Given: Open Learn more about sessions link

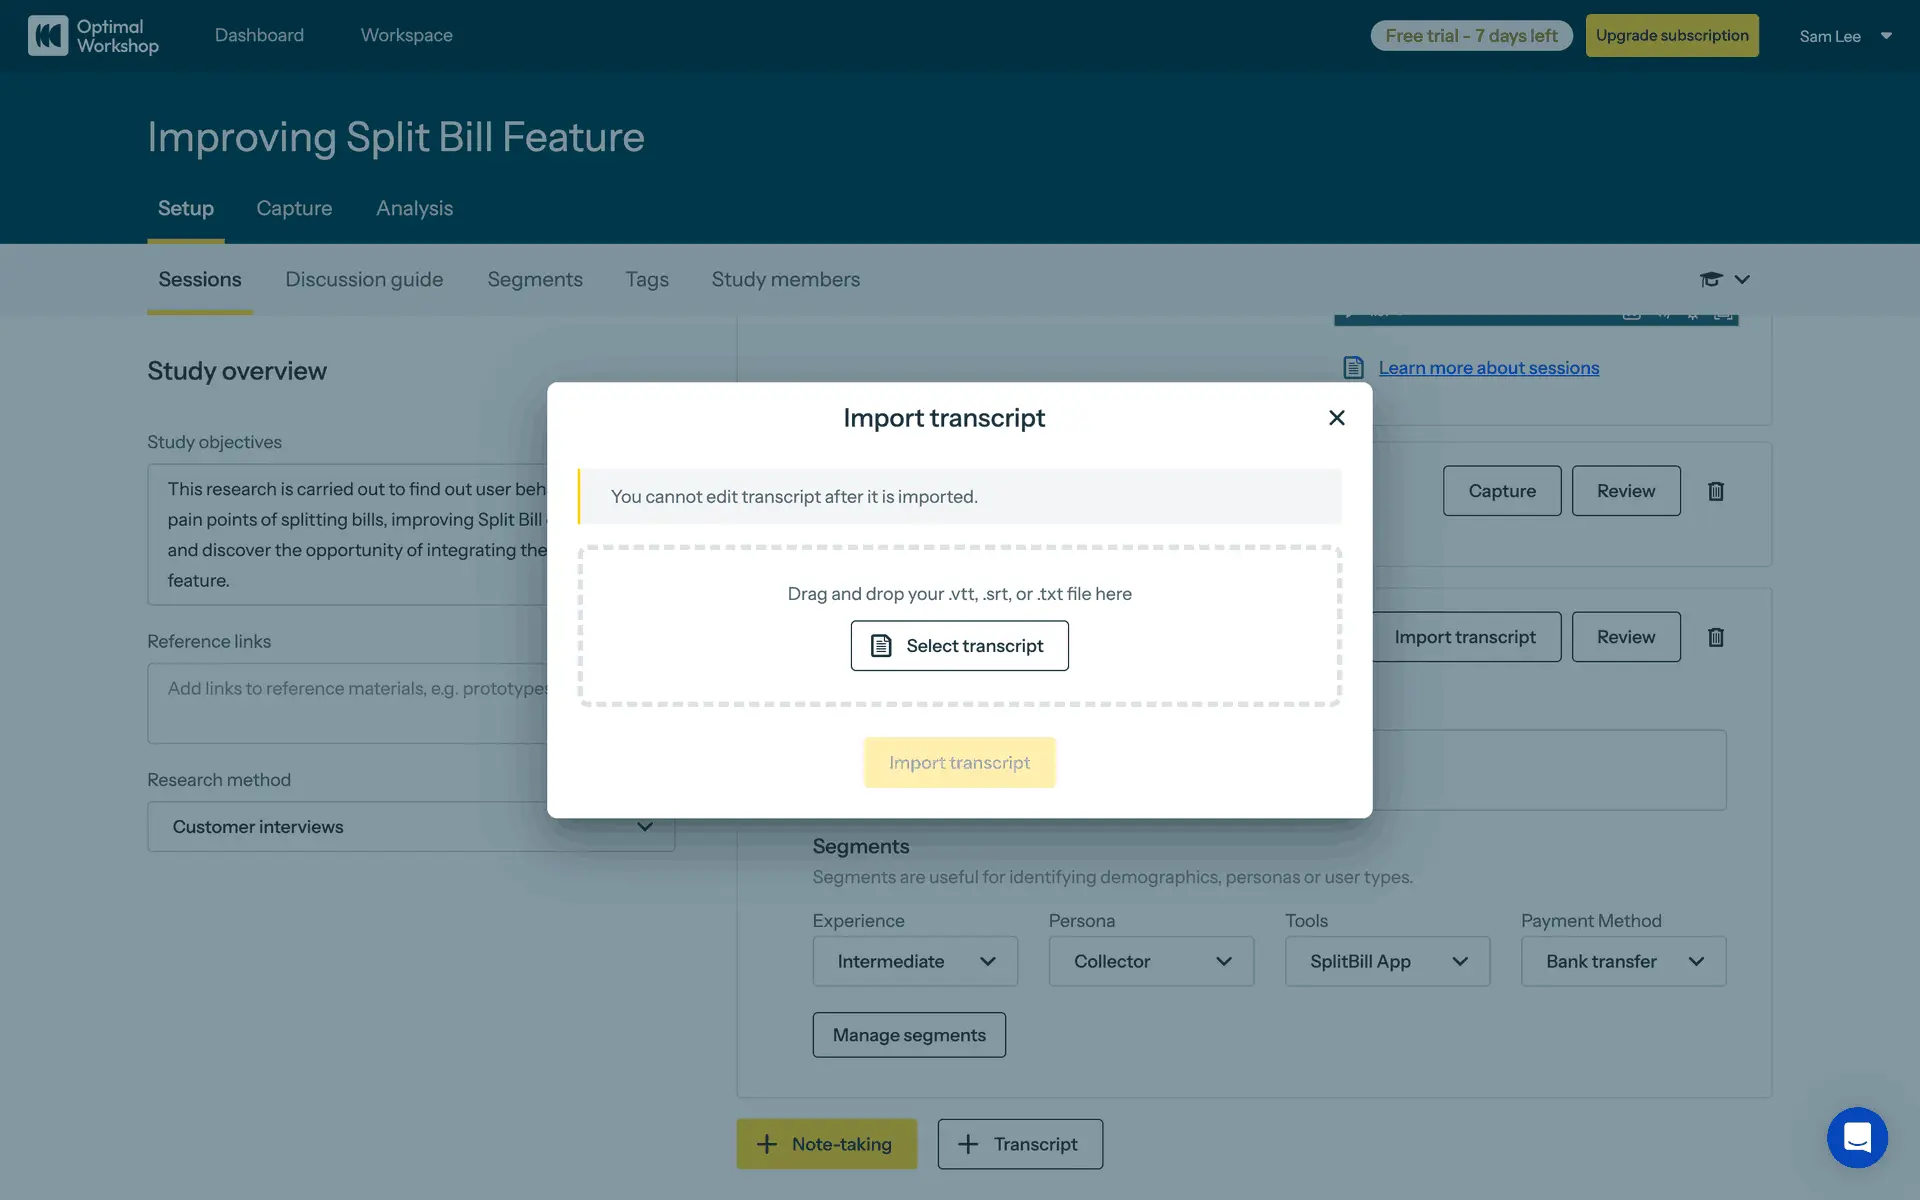Looking at the screenshot, I should pos(1488,368).
